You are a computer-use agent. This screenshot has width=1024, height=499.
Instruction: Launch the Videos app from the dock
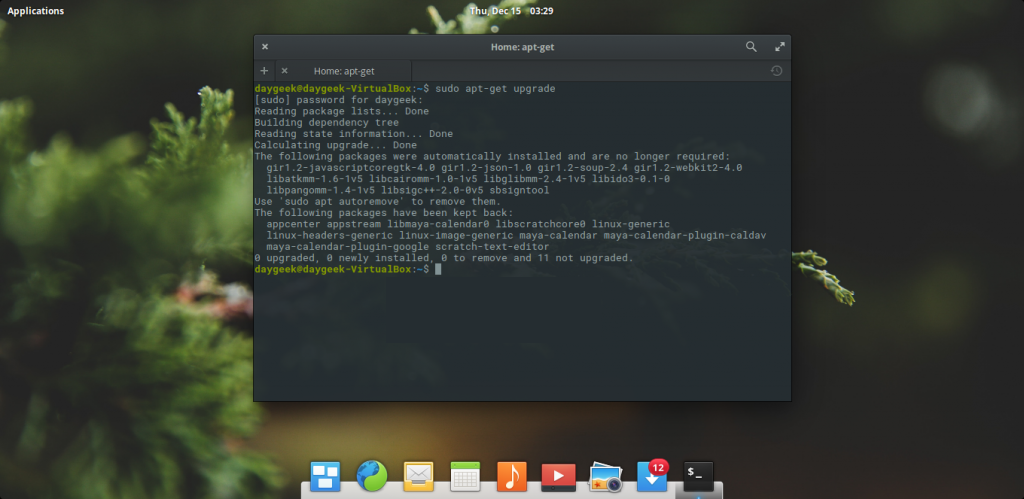558,477
